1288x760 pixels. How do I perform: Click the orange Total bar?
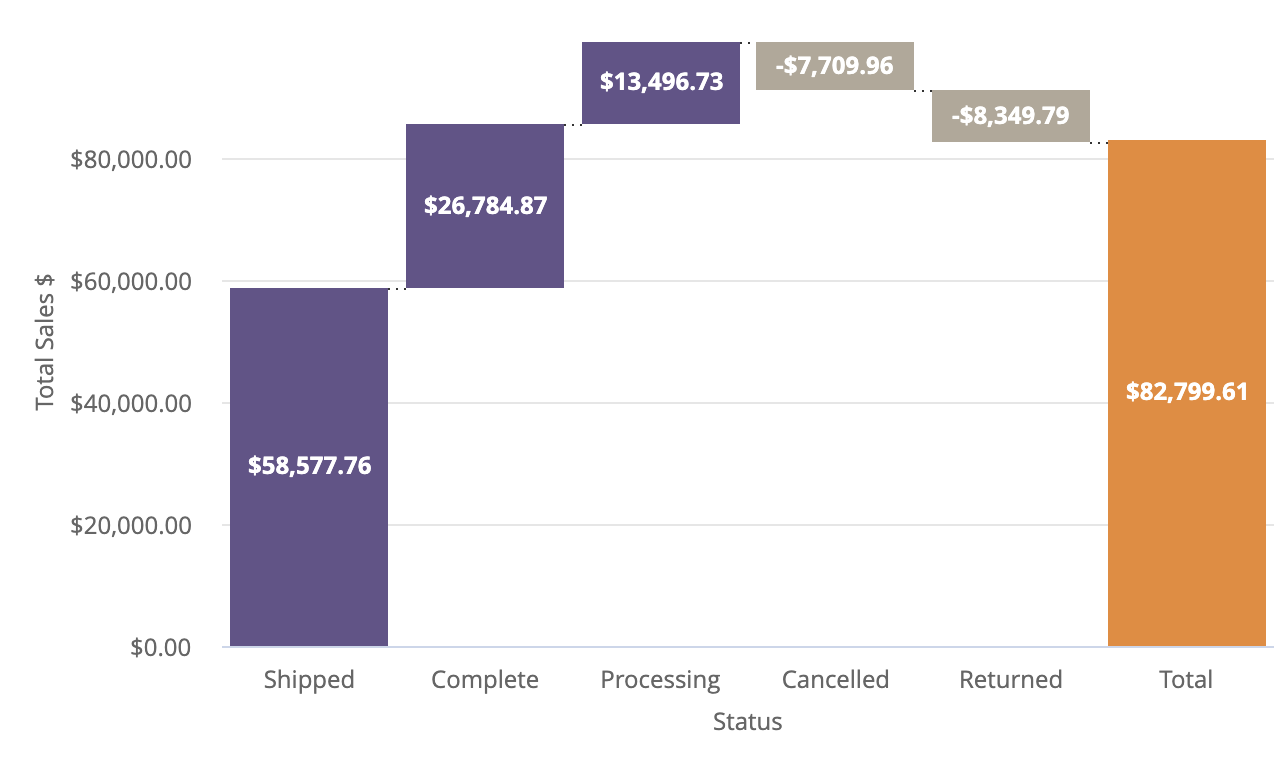(x=1187, y=500)
